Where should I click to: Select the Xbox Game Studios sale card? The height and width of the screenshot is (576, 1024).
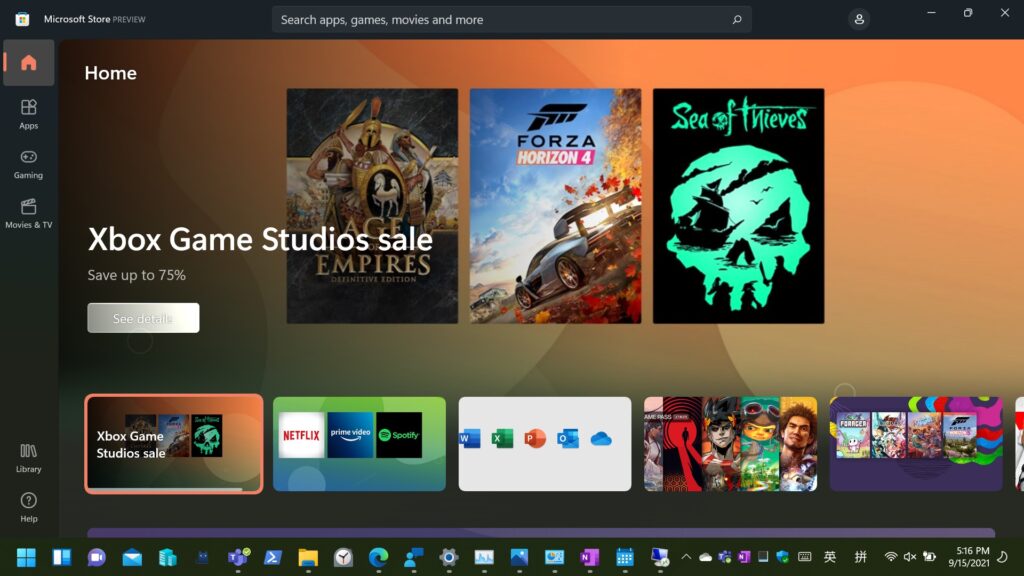[x=174, y=444]
